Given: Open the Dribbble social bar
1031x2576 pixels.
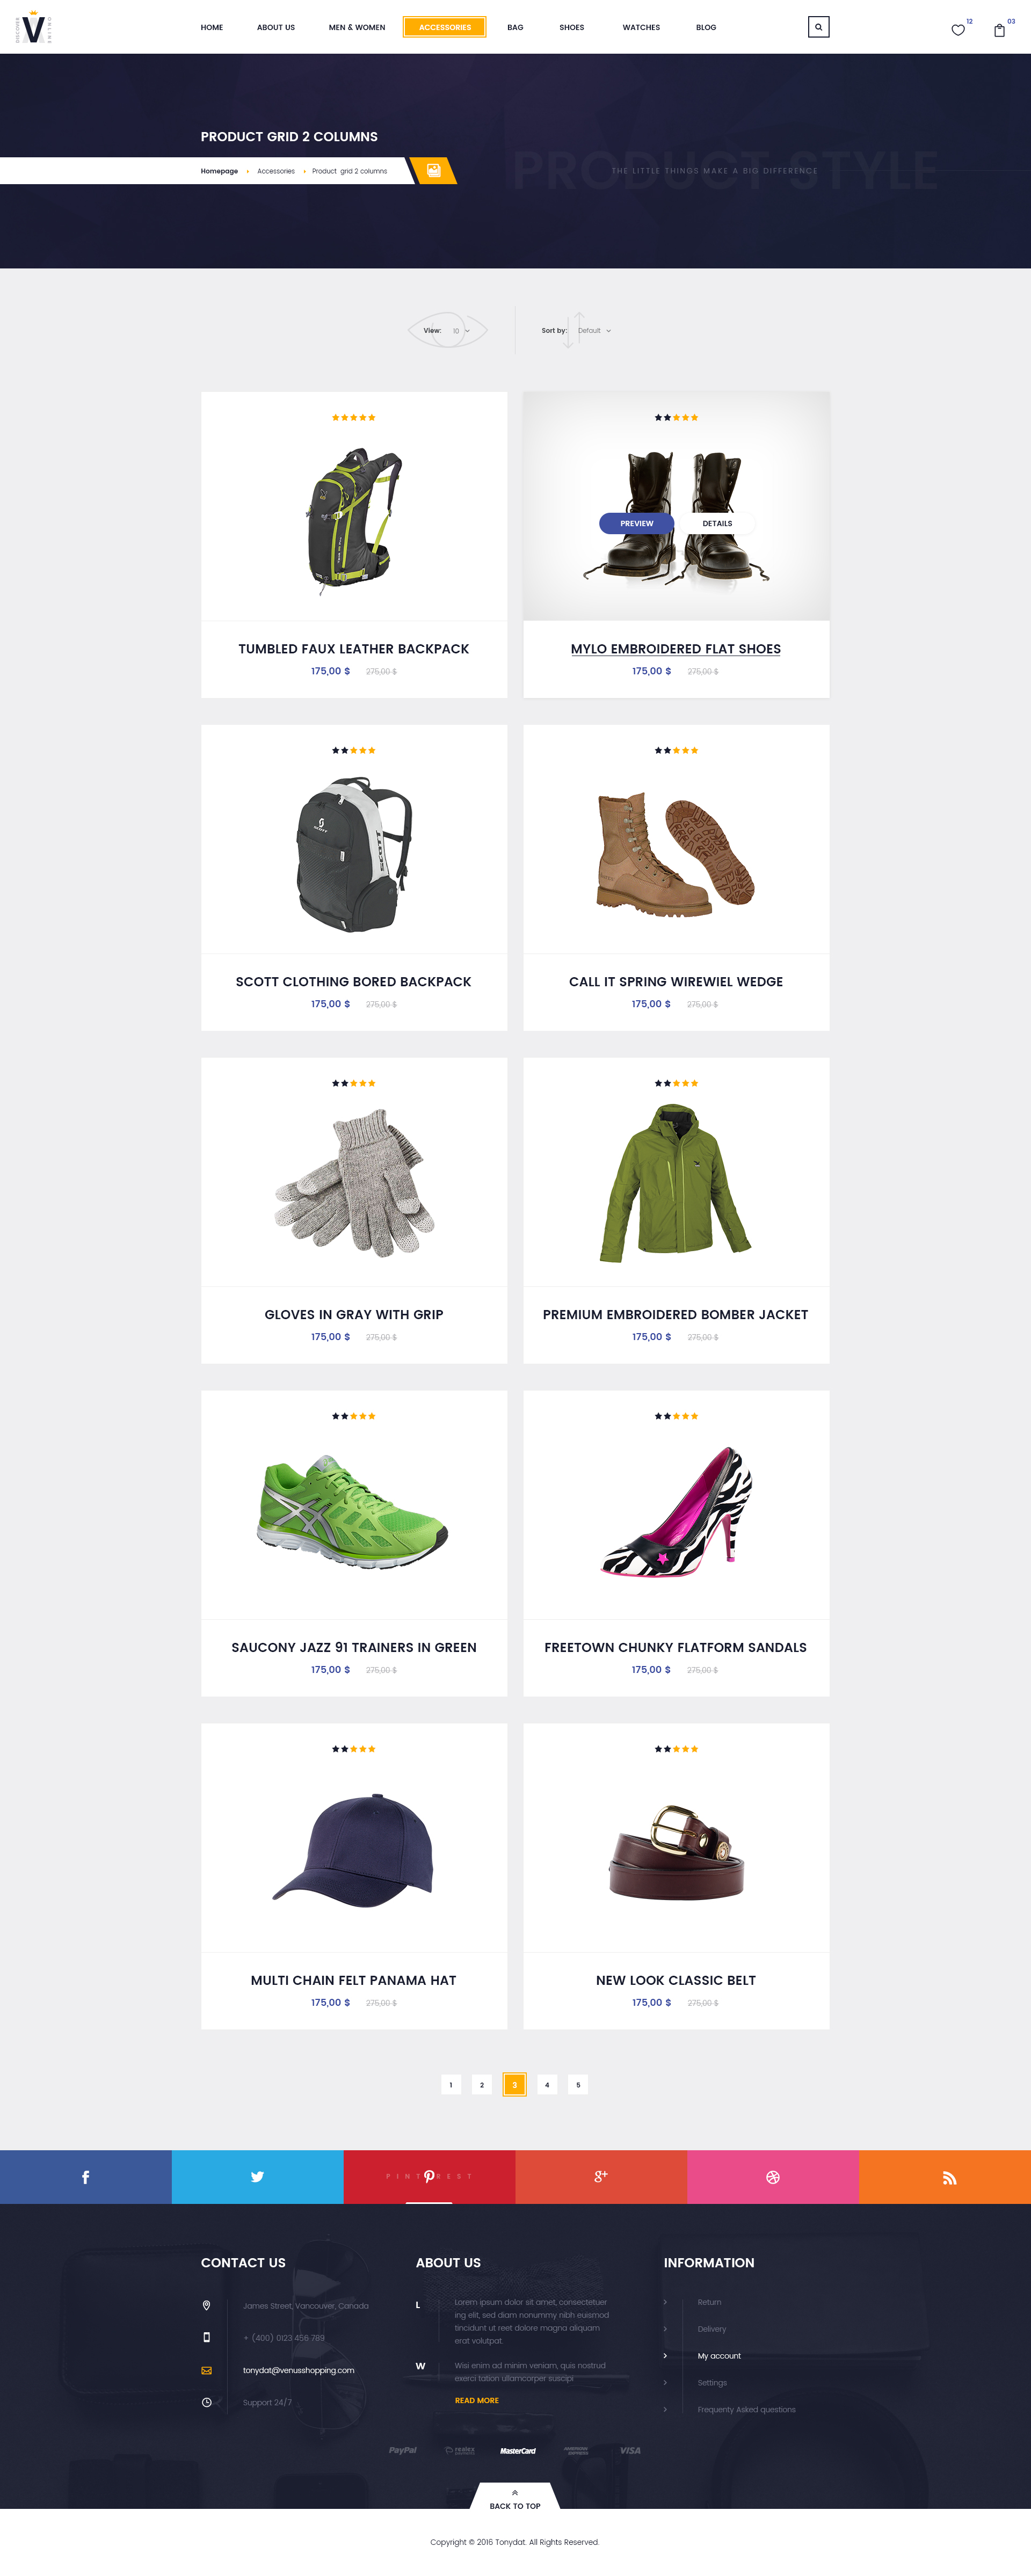Looking at the screenshot, I should coord(773,2176).
